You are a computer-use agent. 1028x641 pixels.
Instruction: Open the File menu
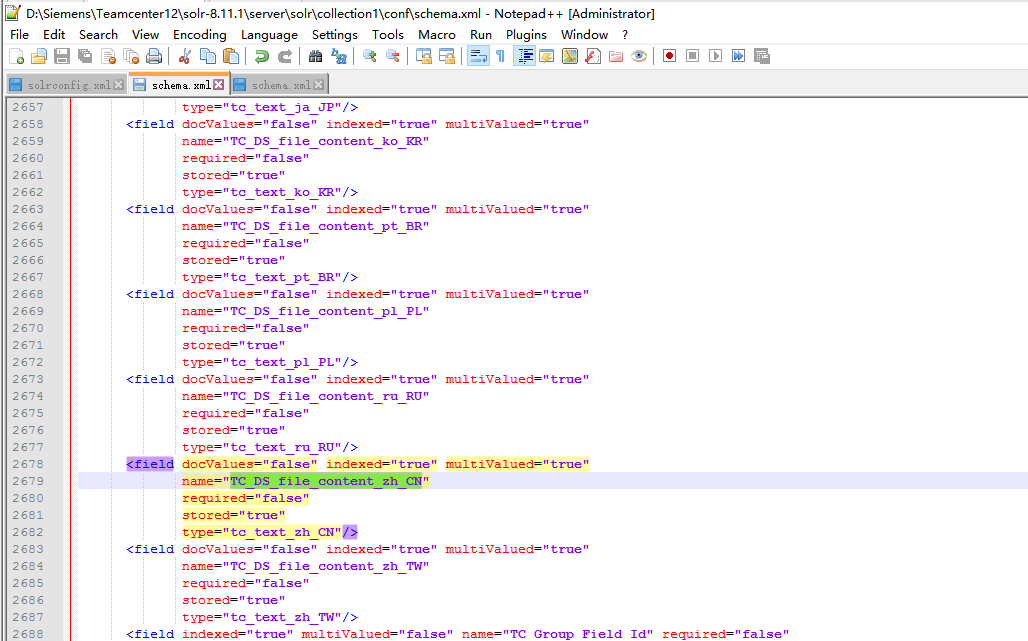(20, 35)
